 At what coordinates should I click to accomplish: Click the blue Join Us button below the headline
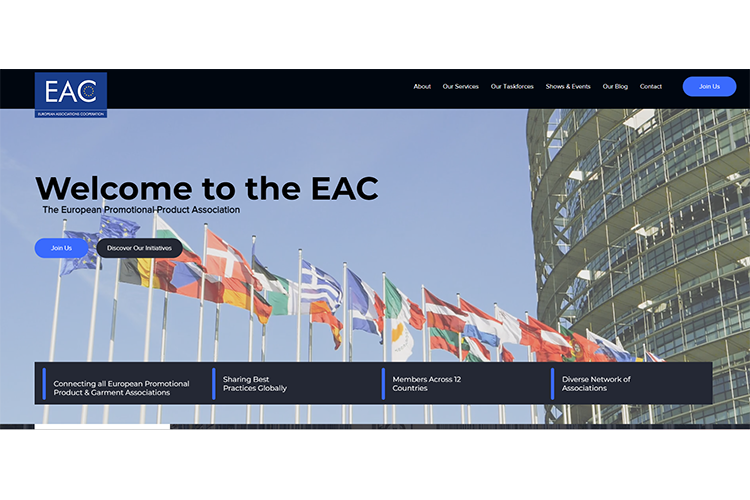coord(61,248)
